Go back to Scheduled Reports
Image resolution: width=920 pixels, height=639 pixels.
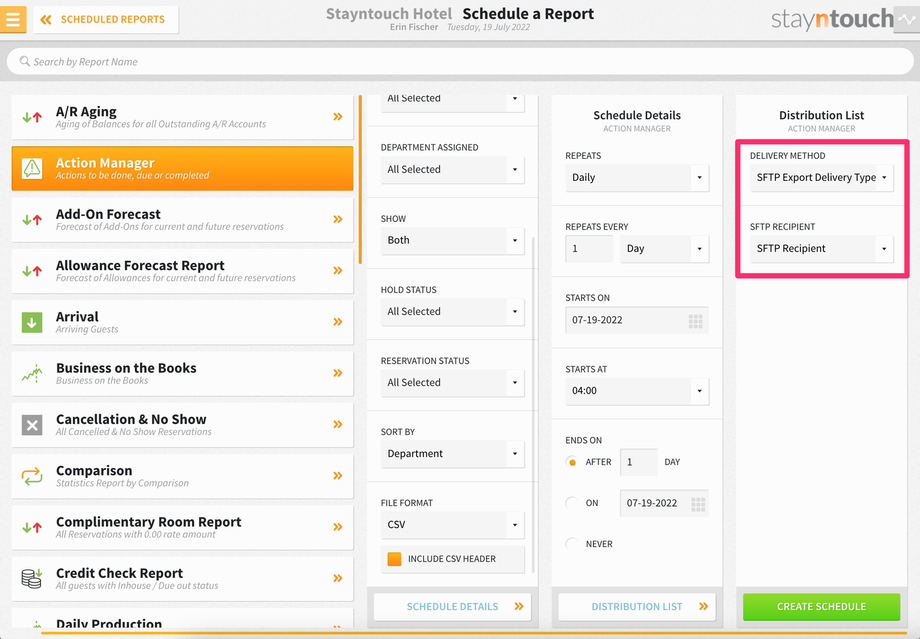pyautogui.click(x=106, y=19)
